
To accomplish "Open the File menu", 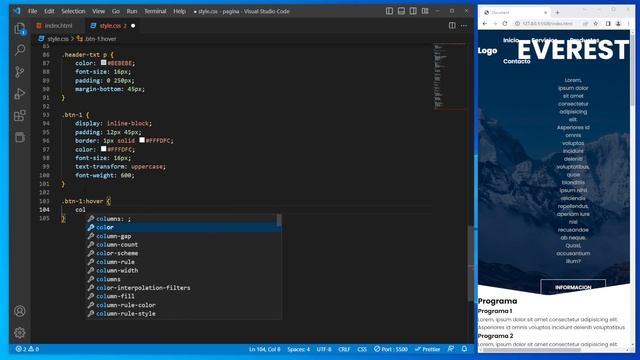I will (x=33, y=11).
